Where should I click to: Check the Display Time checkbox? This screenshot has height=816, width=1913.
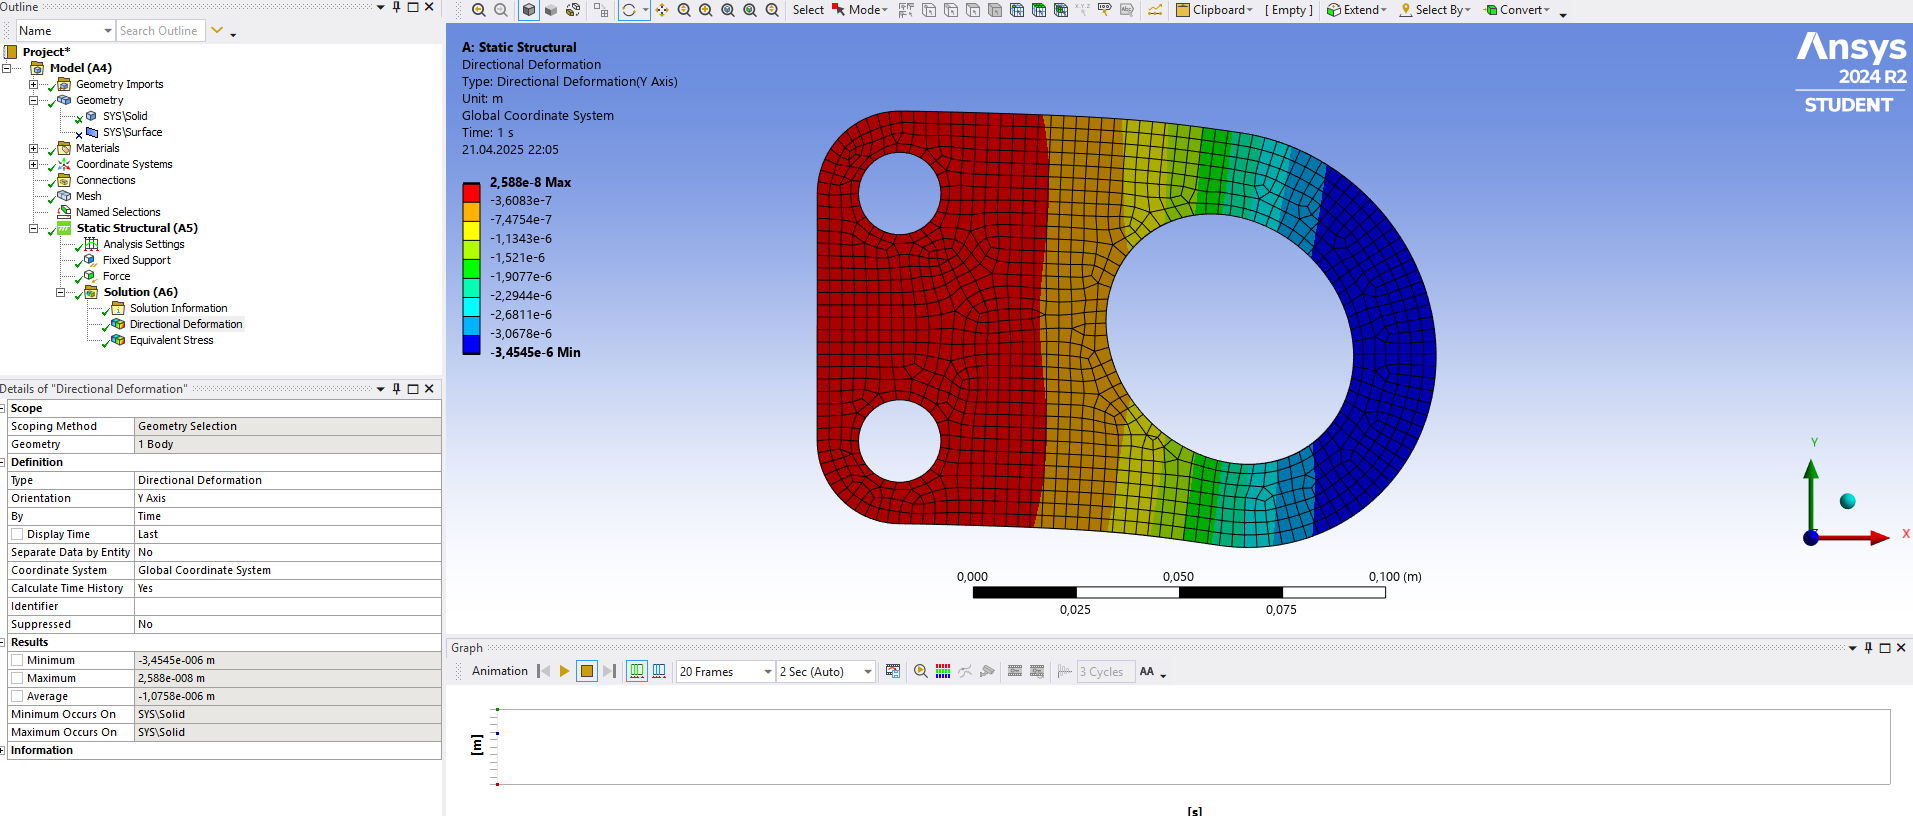[17, 534]
